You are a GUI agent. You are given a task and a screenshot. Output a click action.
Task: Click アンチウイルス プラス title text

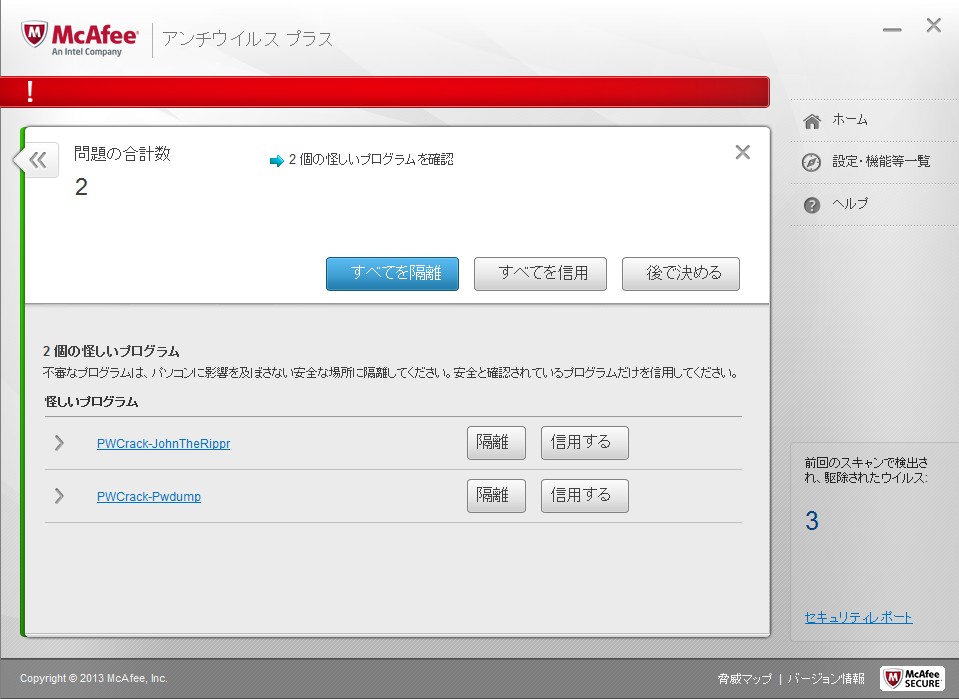click(247, 39)
